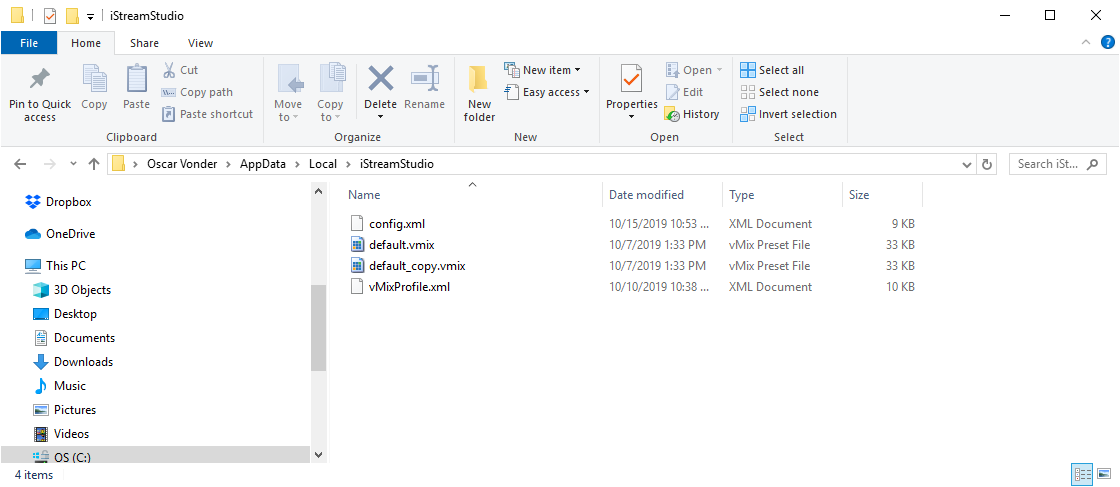Open the Move to menu
This screenshot has width=1120, height=487.
point(289,94)
